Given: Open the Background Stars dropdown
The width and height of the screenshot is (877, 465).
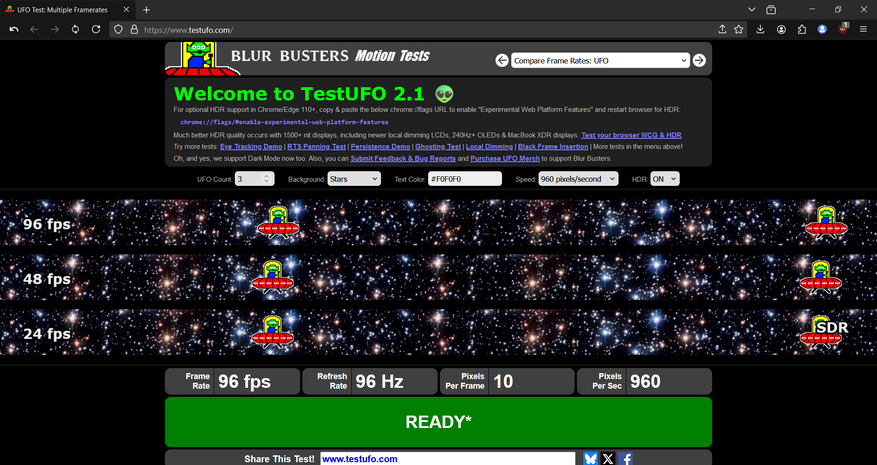Looking at the screenshot, I should [x=354, y=179].
